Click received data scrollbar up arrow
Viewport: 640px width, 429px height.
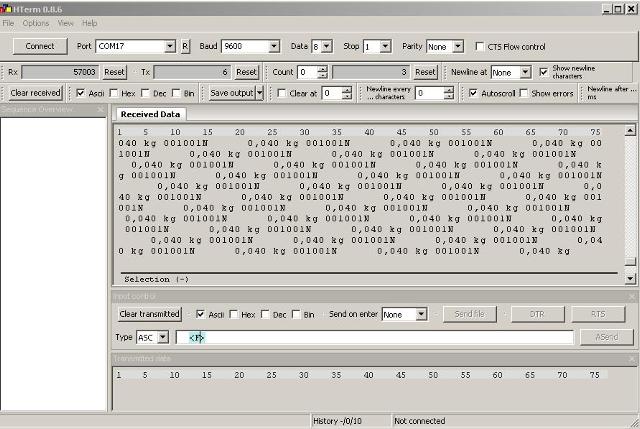click(630, 130)
